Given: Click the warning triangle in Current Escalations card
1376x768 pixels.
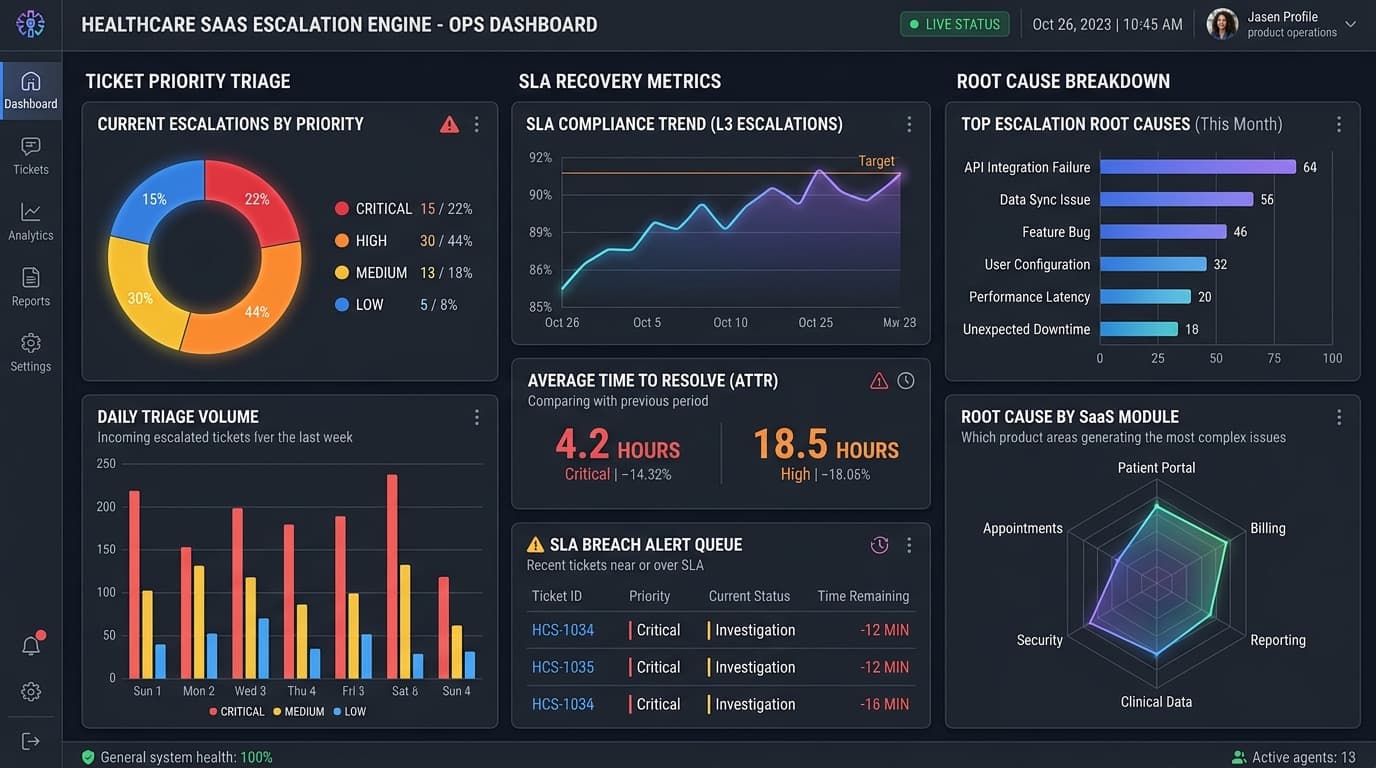Looking at the screenshot, I should point(450,124).
